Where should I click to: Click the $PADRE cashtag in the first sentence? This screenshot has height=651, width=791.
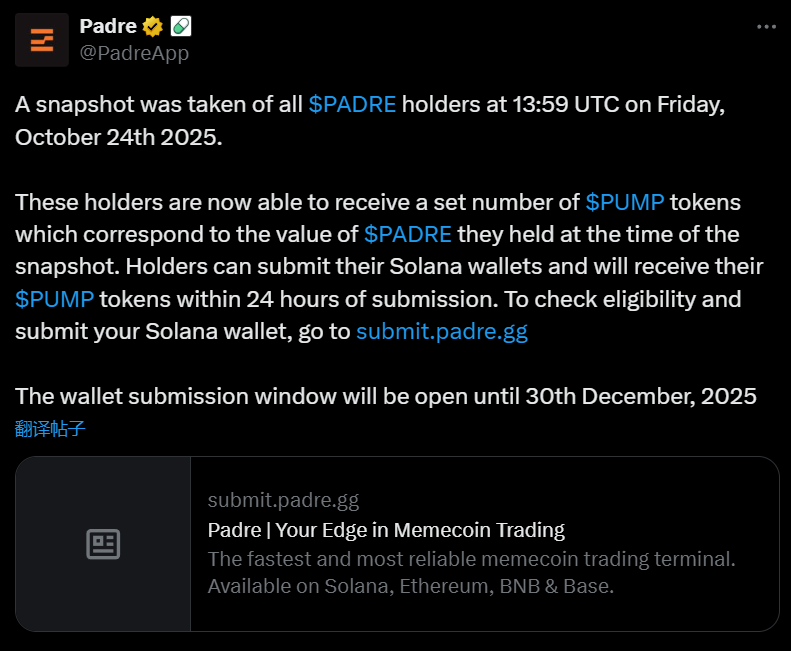click(352, 104)
